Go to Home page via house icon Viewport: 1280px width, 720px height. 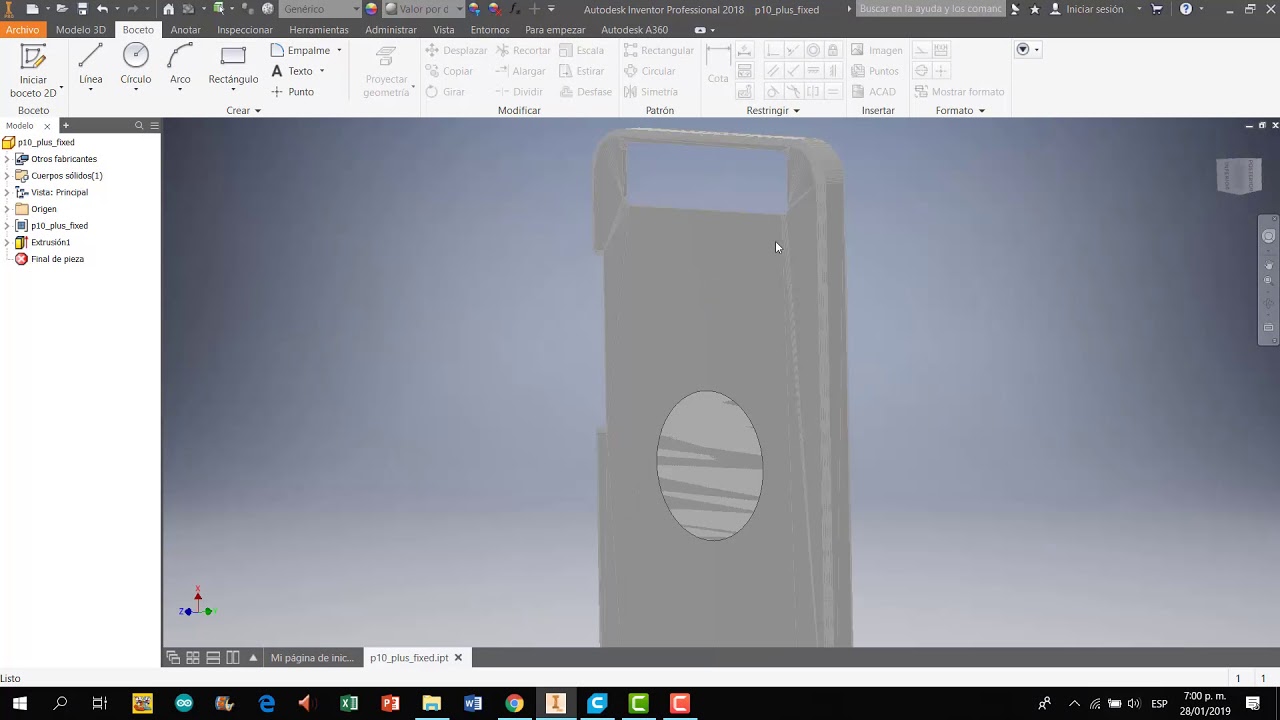pos(168,9)
